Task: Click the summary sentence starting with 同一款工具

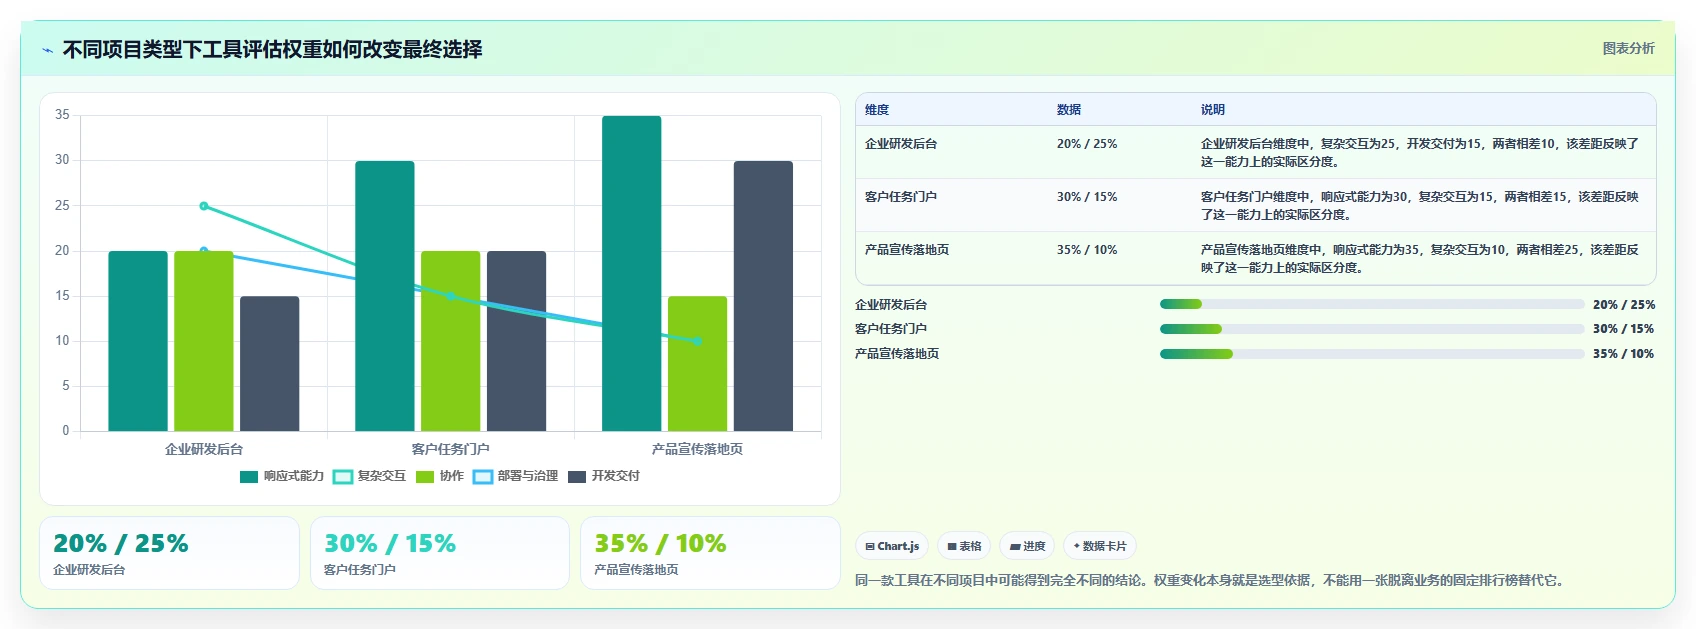Action: 1209,580
